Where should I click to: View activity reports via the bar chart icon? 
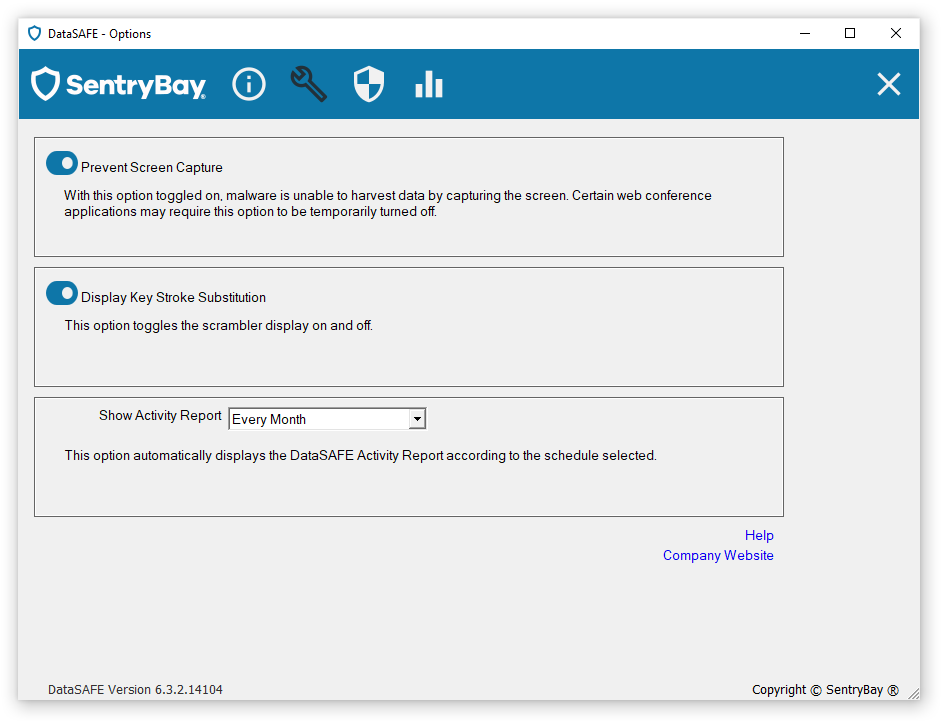[429, 84]
